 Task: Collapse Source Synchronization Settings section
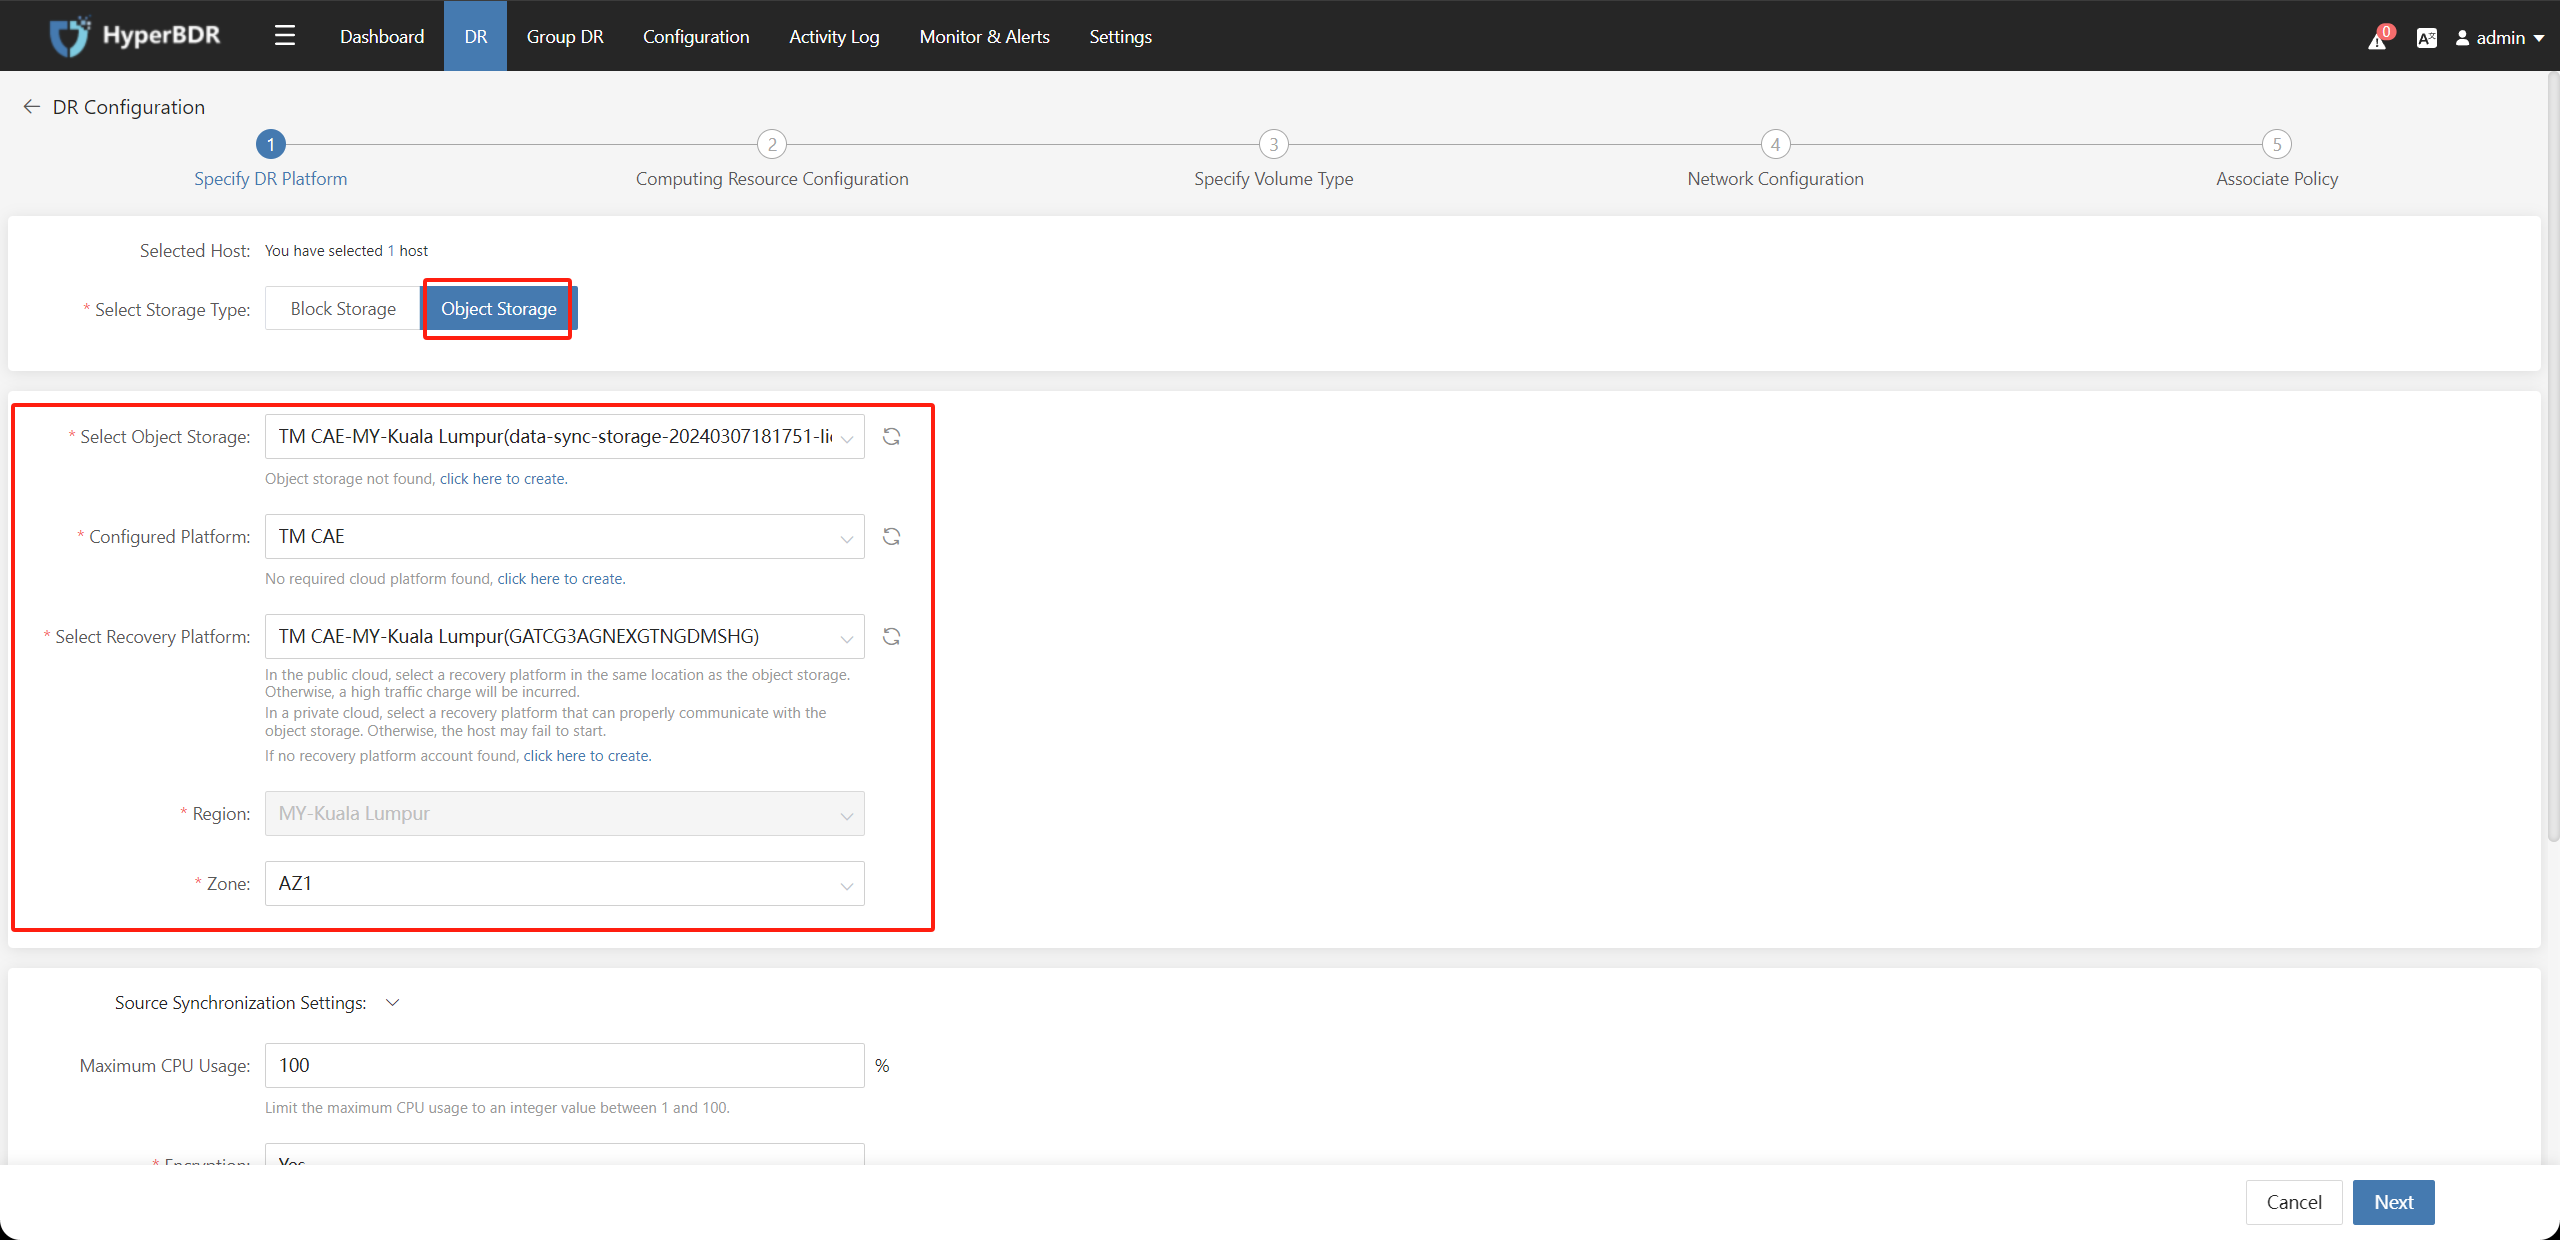coord(393,1003)
